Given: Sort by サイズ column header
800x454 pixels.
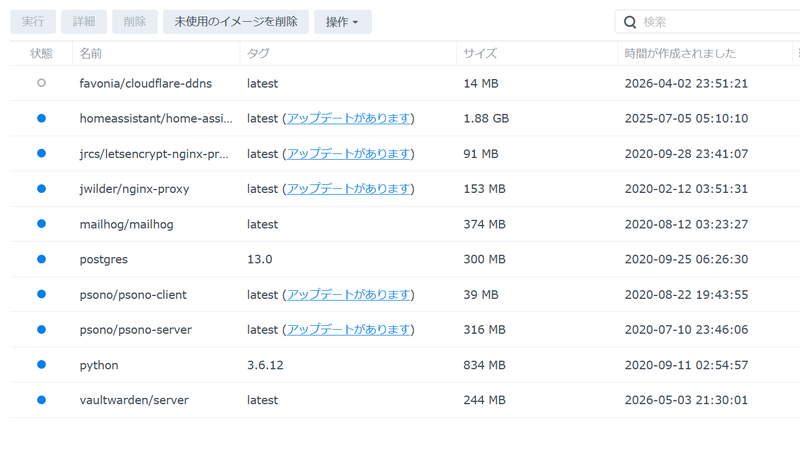Looking at the screenshot, I should (x=537, y=54).
